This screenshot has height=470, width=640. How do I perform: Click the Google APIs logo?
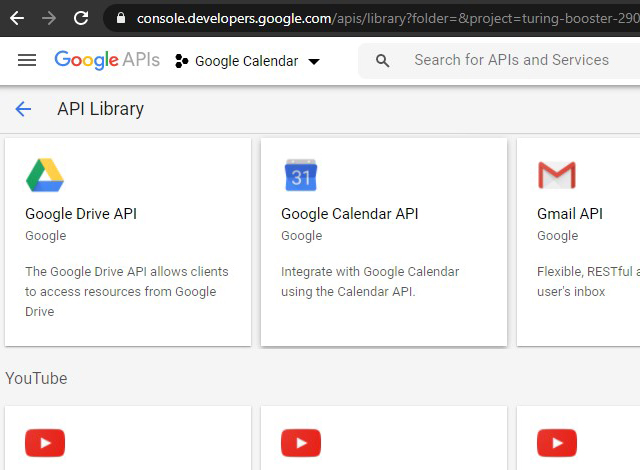pos(107,60)
